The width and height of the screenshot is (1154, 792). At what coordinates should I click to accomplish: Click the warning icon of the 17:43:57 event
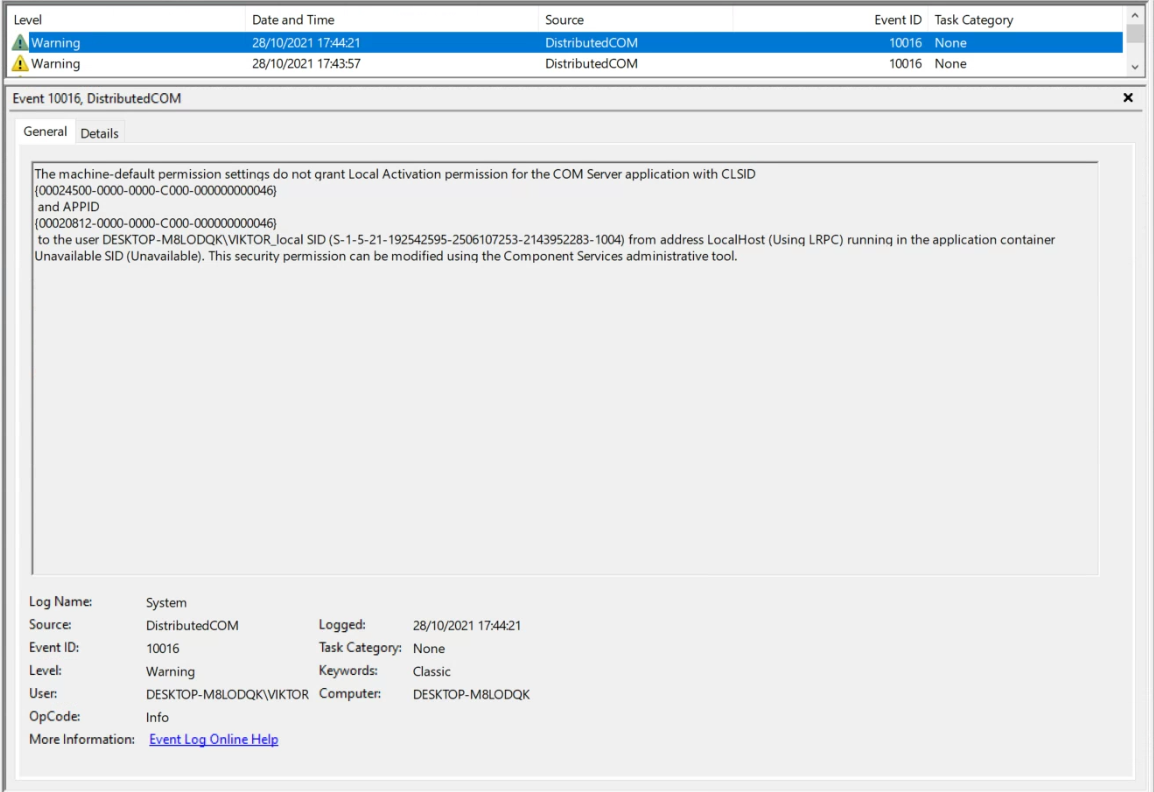[x=19, y=64]
